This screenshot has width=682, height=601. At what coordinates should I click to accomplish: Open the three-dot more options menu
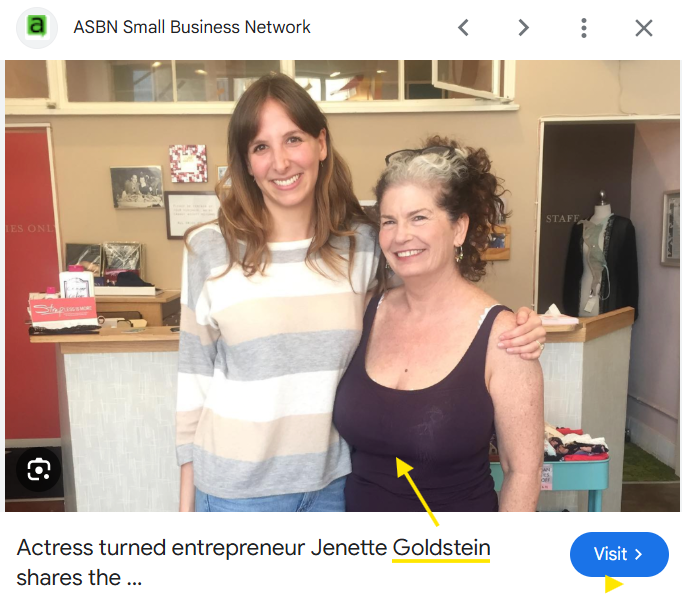[x=584, y=28]
